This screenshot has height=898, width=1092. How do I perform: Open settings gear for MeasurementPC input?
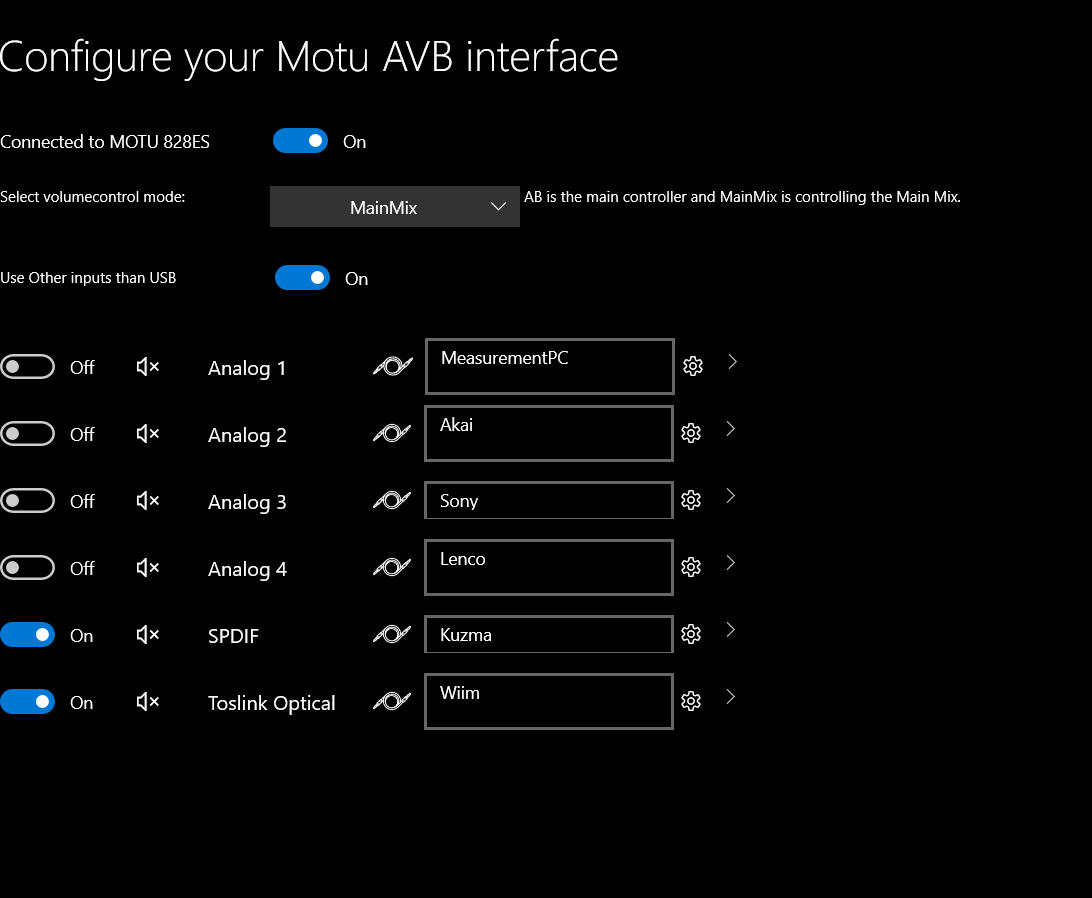[693, 366]
